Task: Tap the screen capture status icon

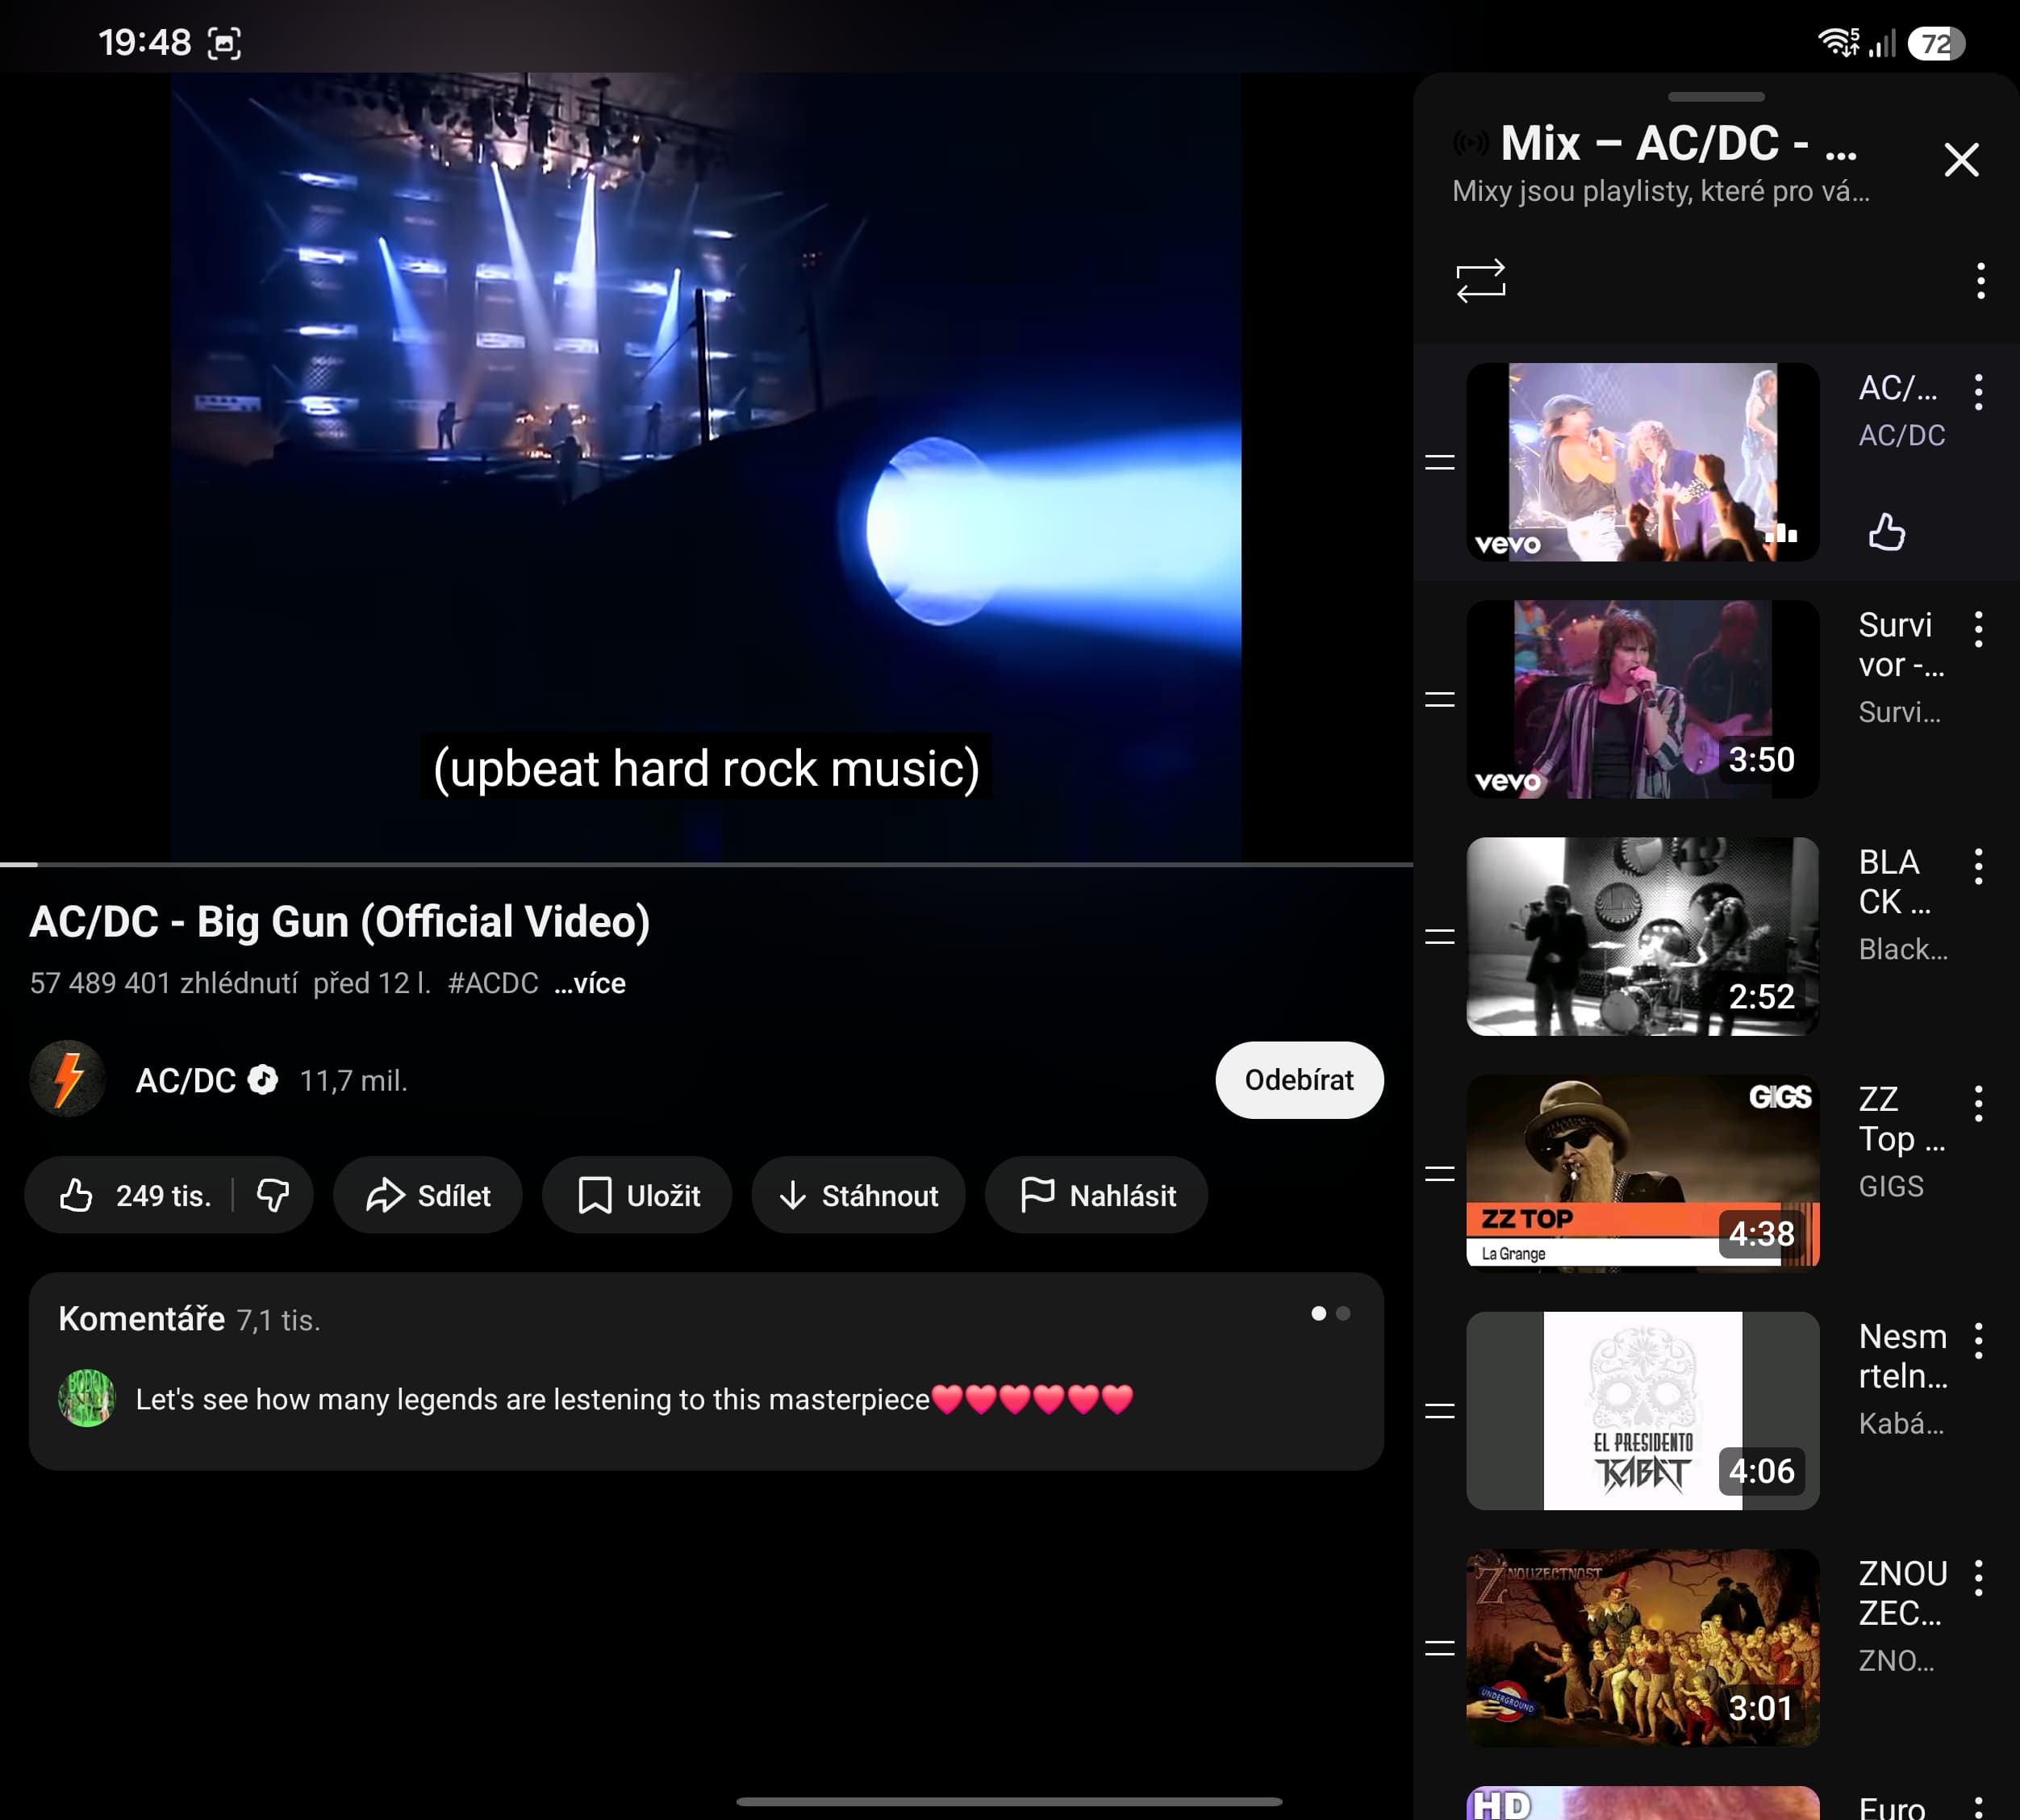Action: tap(224, 43)
